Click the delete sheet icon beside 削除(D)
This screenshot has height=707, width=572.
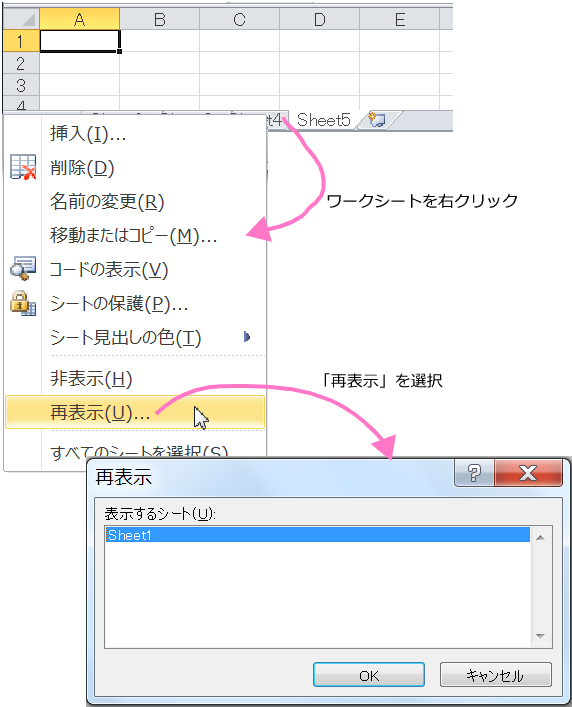(x=23, y=167)
